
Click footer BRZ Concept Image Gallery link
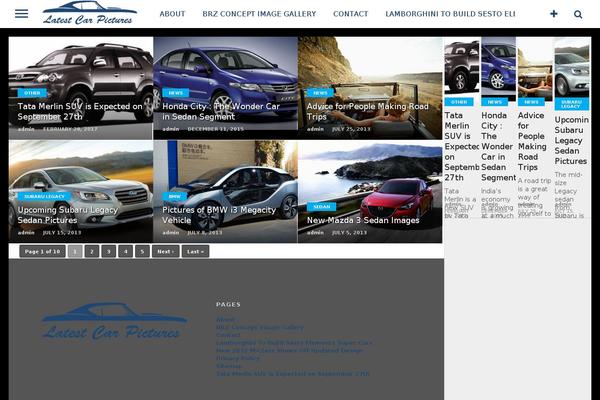pos(259,327)
